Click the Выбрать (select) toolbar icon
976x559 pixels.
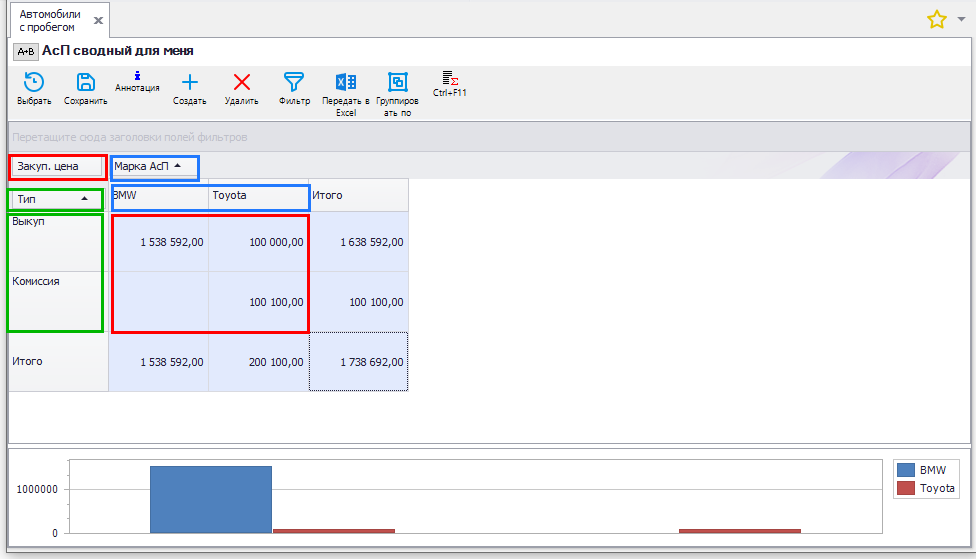coord(34,83)
